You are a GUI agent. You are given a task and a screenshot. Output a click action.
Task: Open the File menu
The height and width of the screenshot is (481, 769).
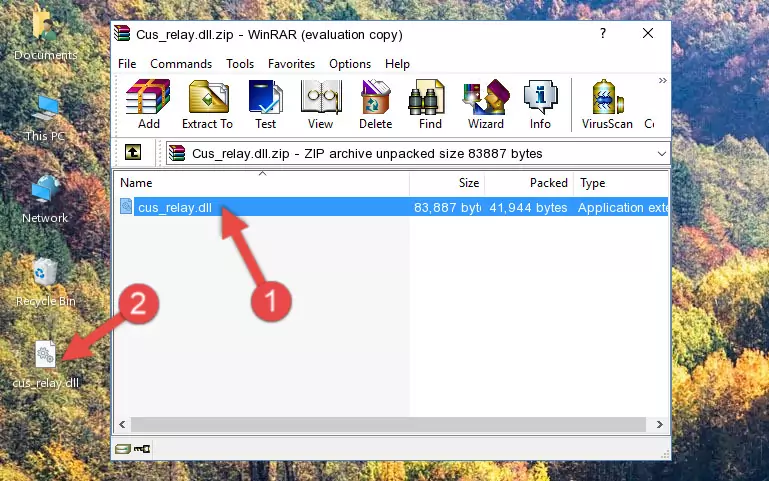pos(127,64)
